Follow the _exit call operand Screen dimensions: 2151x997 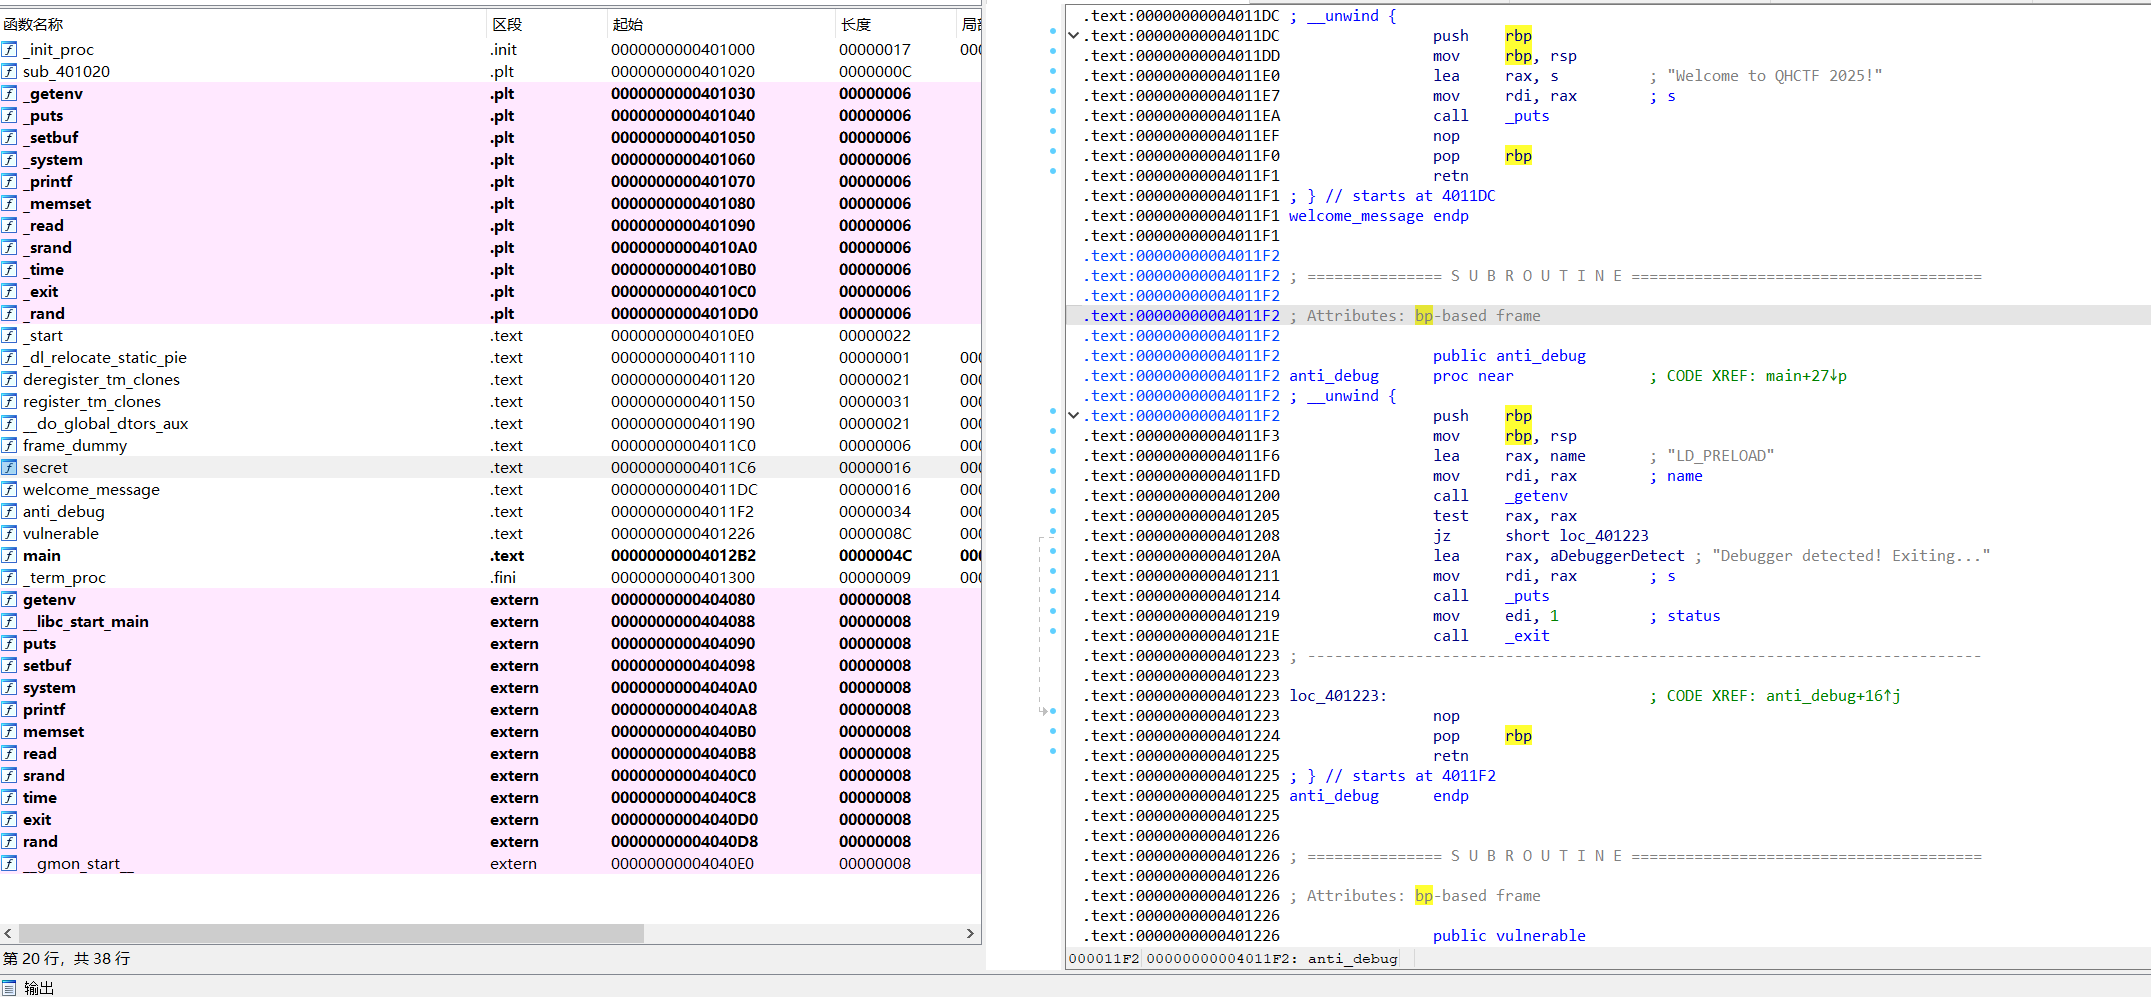coord(1527,635)
